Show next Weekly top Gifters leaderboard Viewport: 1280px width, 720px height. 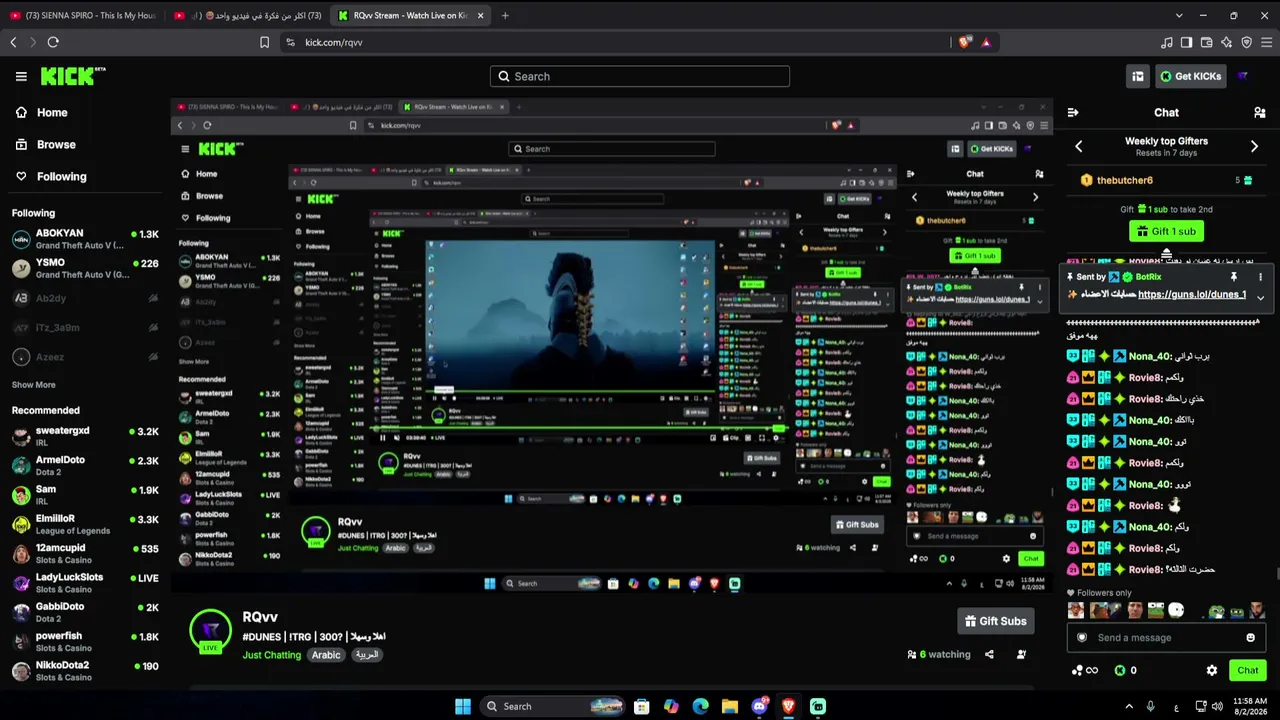(1254, 147)
